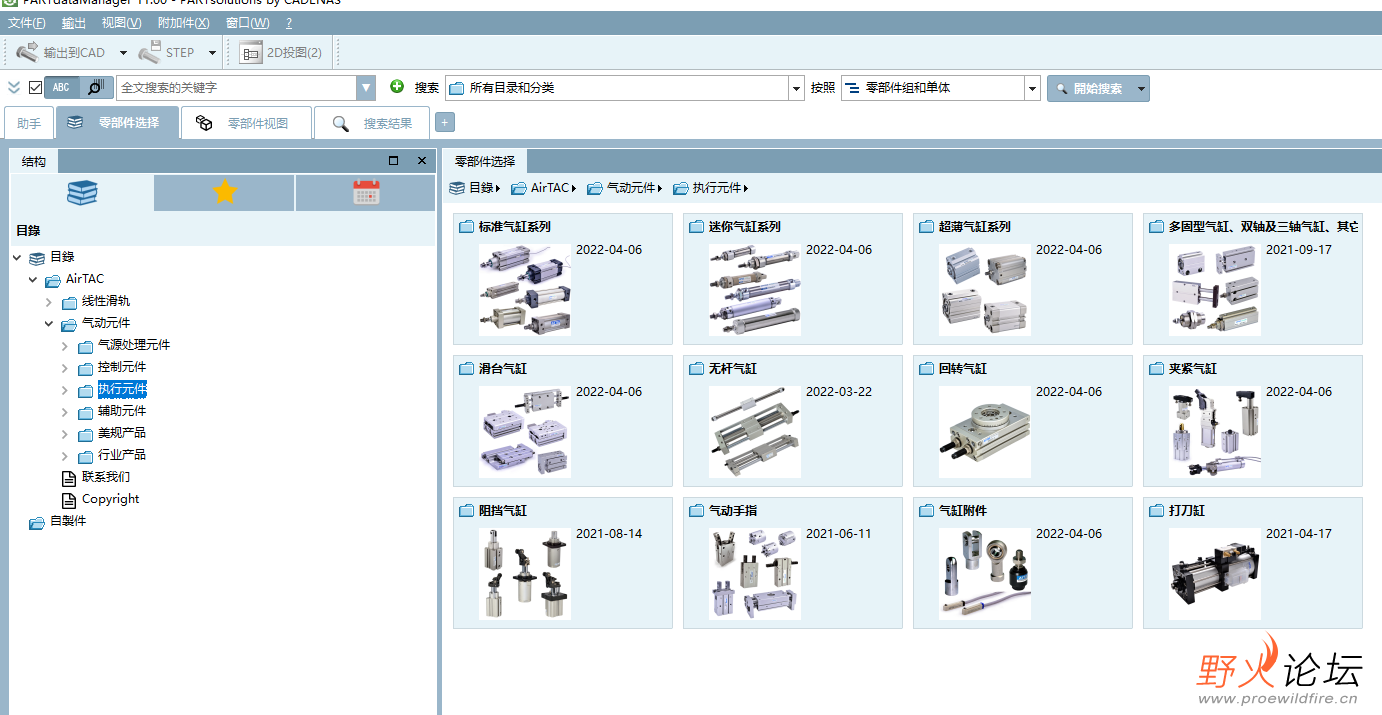1382x715 pixels.
Task: Click the green add search criterion icon
Action: click(397, 87)
